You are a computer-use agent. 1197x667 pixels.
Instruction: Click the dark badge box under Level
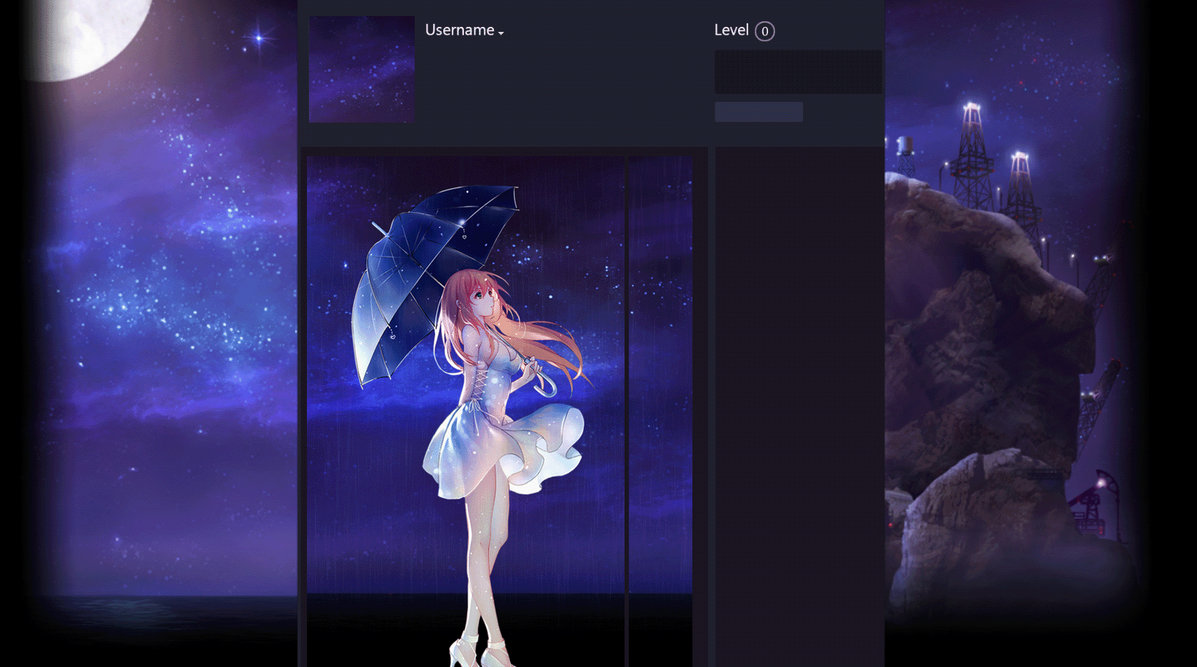798,72
